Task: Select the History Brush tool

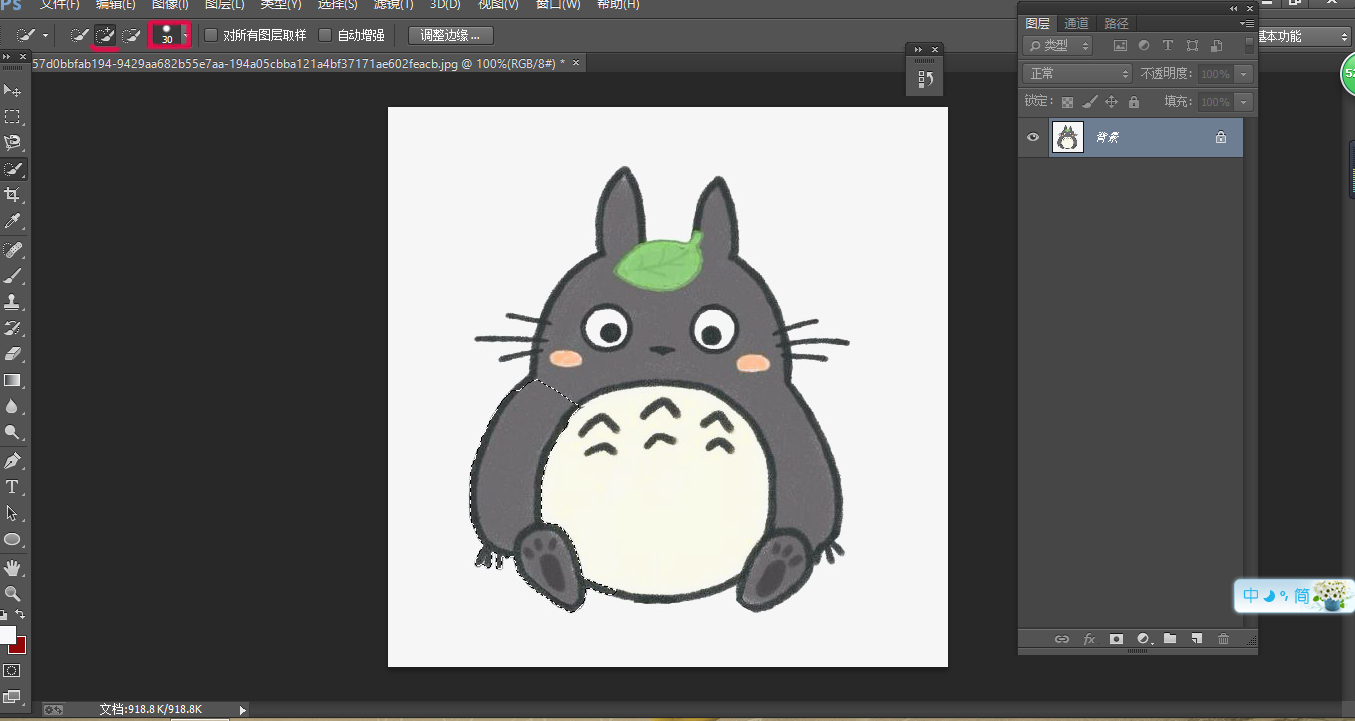Action: click(13, 327)
